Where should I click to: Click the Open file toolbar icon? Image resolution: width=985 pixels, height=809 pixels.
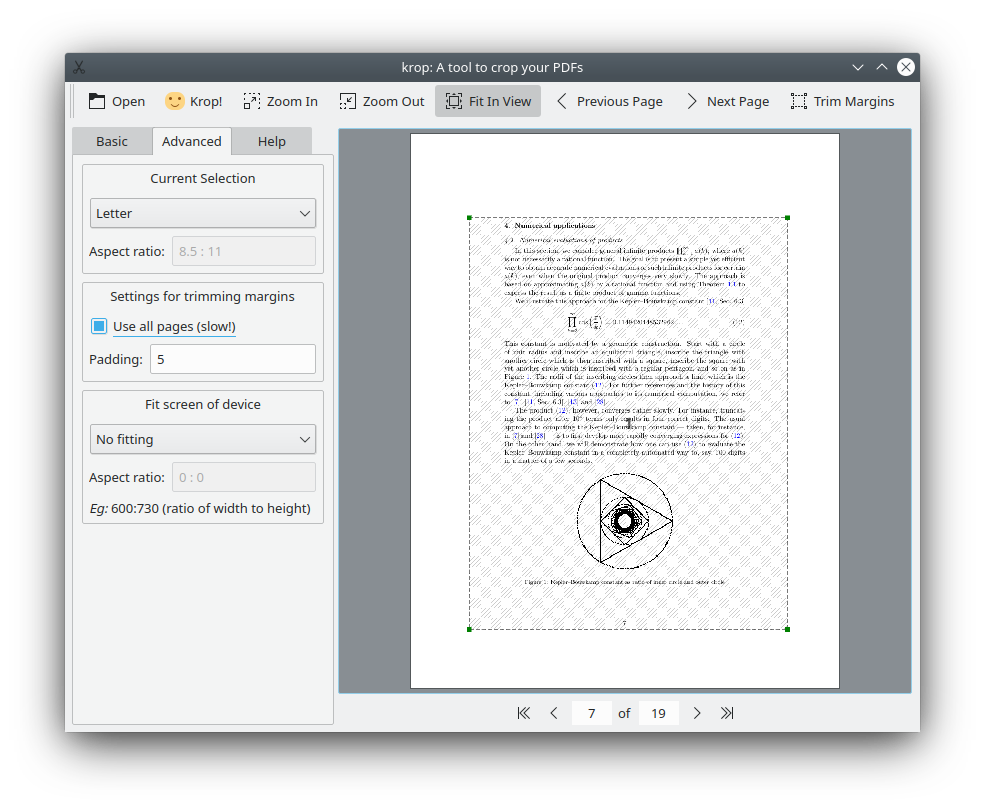116,101
